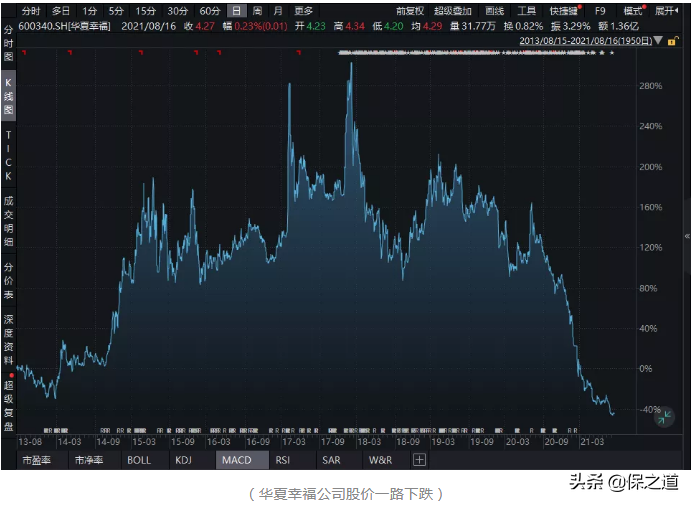Image resolution: width=693 pixels, height=505 pixels.
Task: Toggle the date range lock icon
Action: click(x=673, y=41)
